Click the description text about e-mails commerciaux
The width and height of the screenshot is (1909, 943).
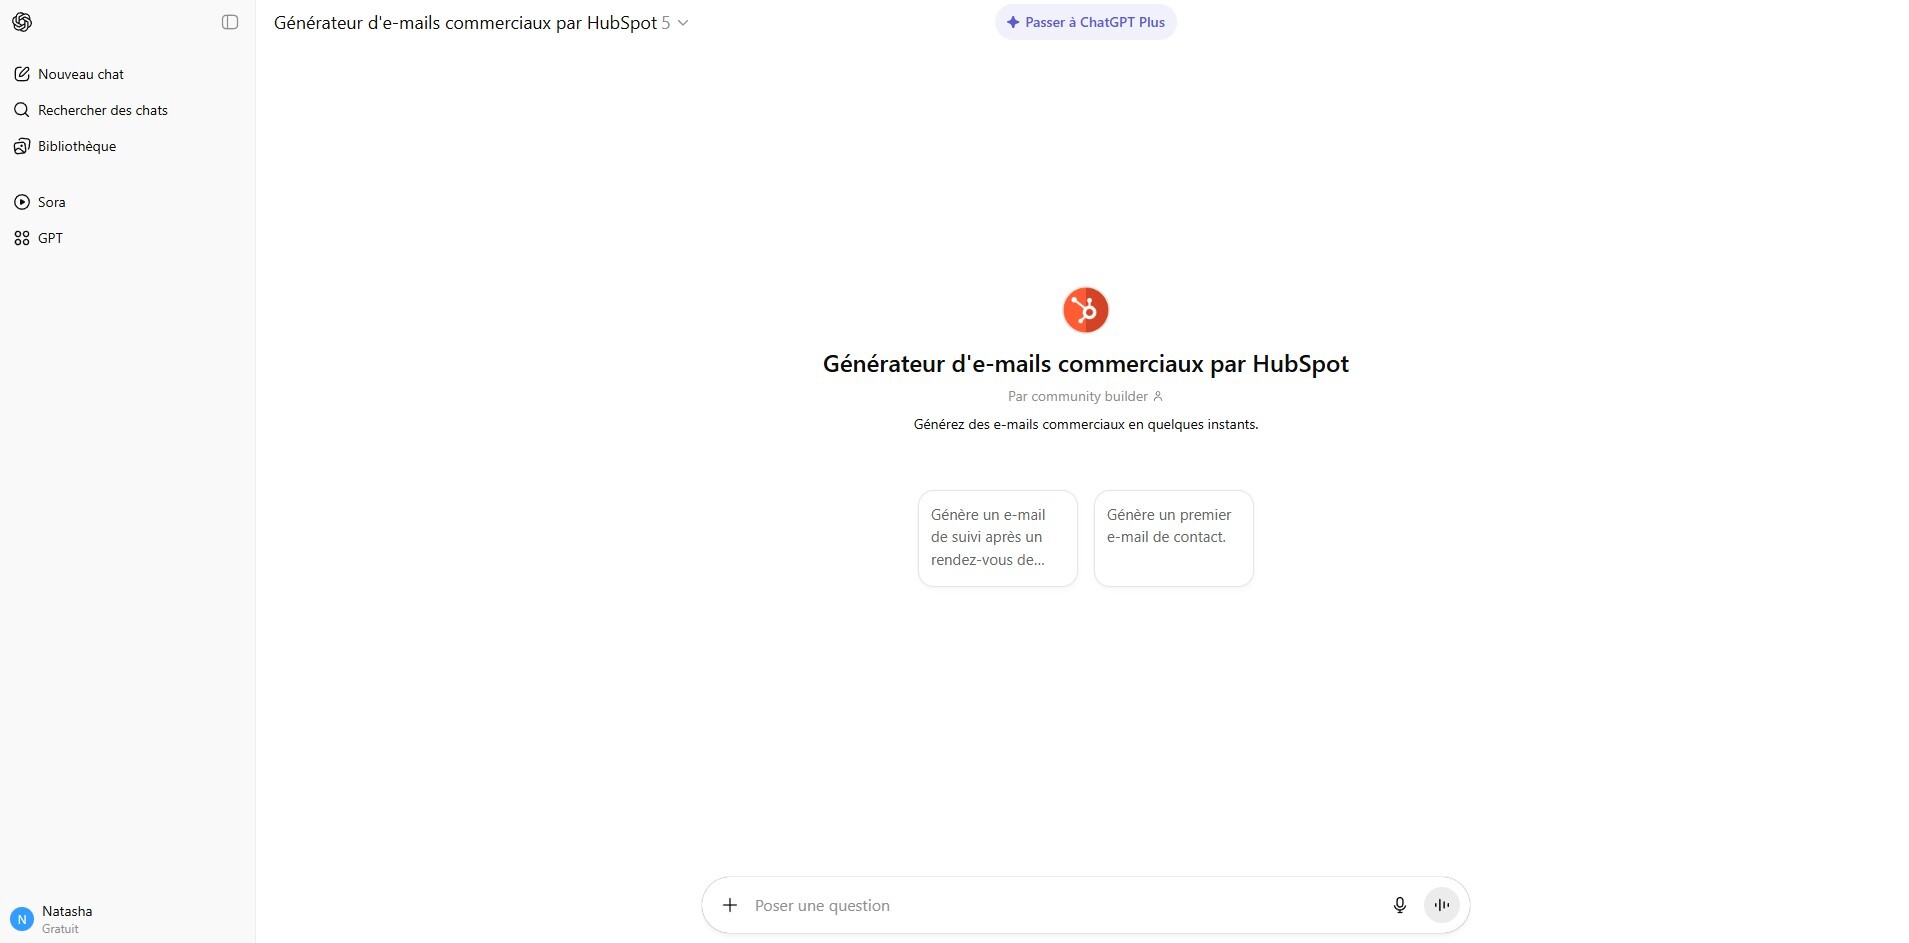coord(1086,424)
